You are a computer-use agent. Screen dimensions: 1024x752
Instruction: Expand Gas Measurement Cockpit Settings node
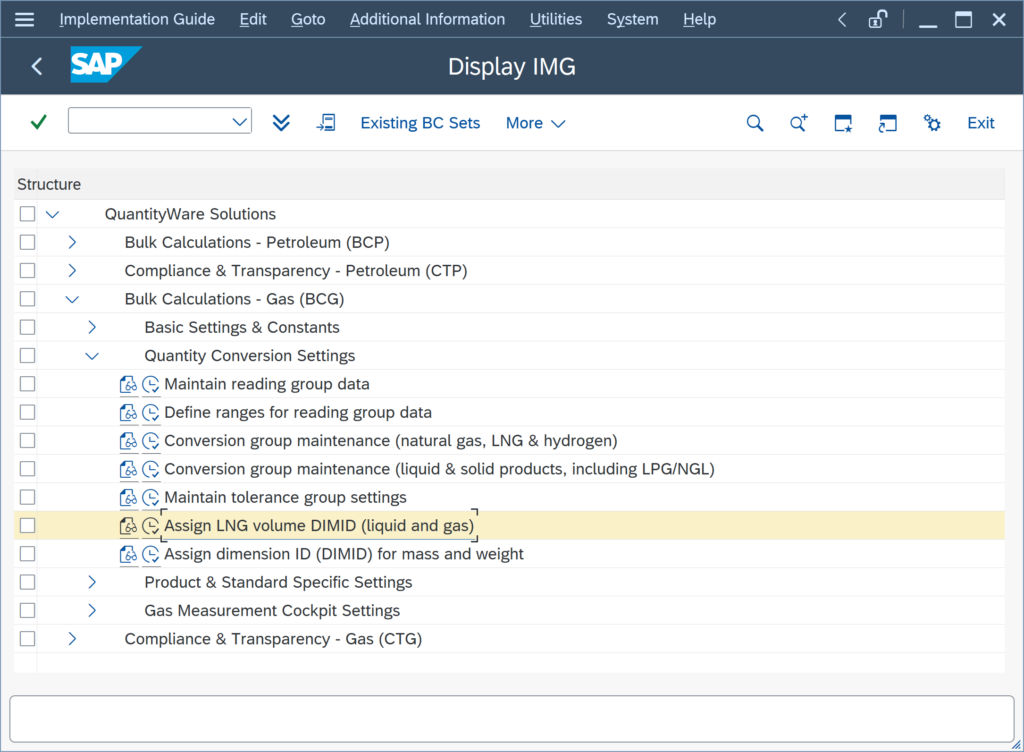click(91, 610)
